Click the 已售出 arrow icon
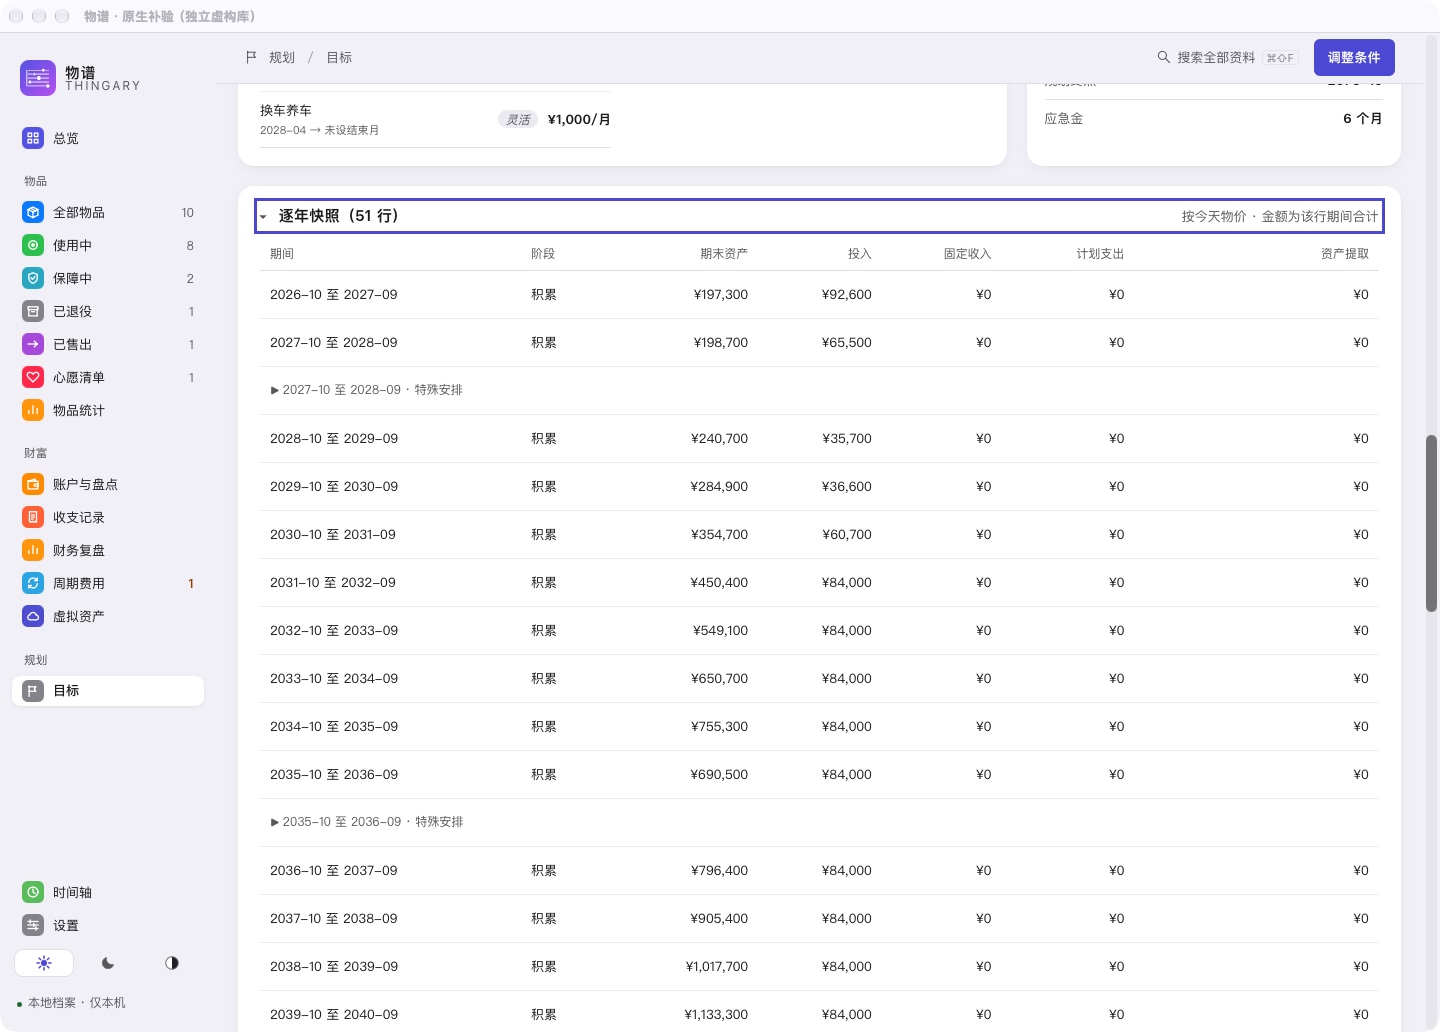Screen dimensions: 1440x1032 33,344
